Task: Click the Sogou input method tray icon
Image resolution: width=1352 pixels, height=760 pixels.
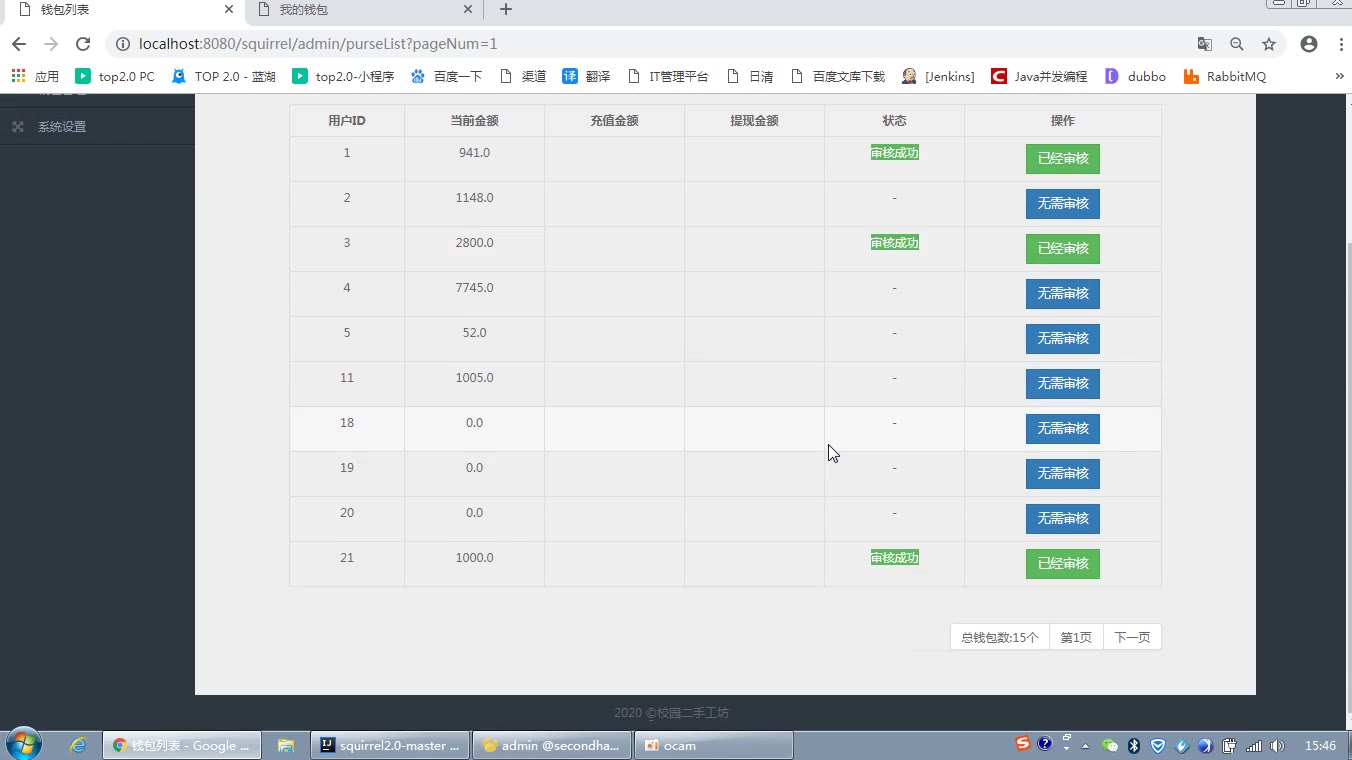Action: tap(1022, 744)
